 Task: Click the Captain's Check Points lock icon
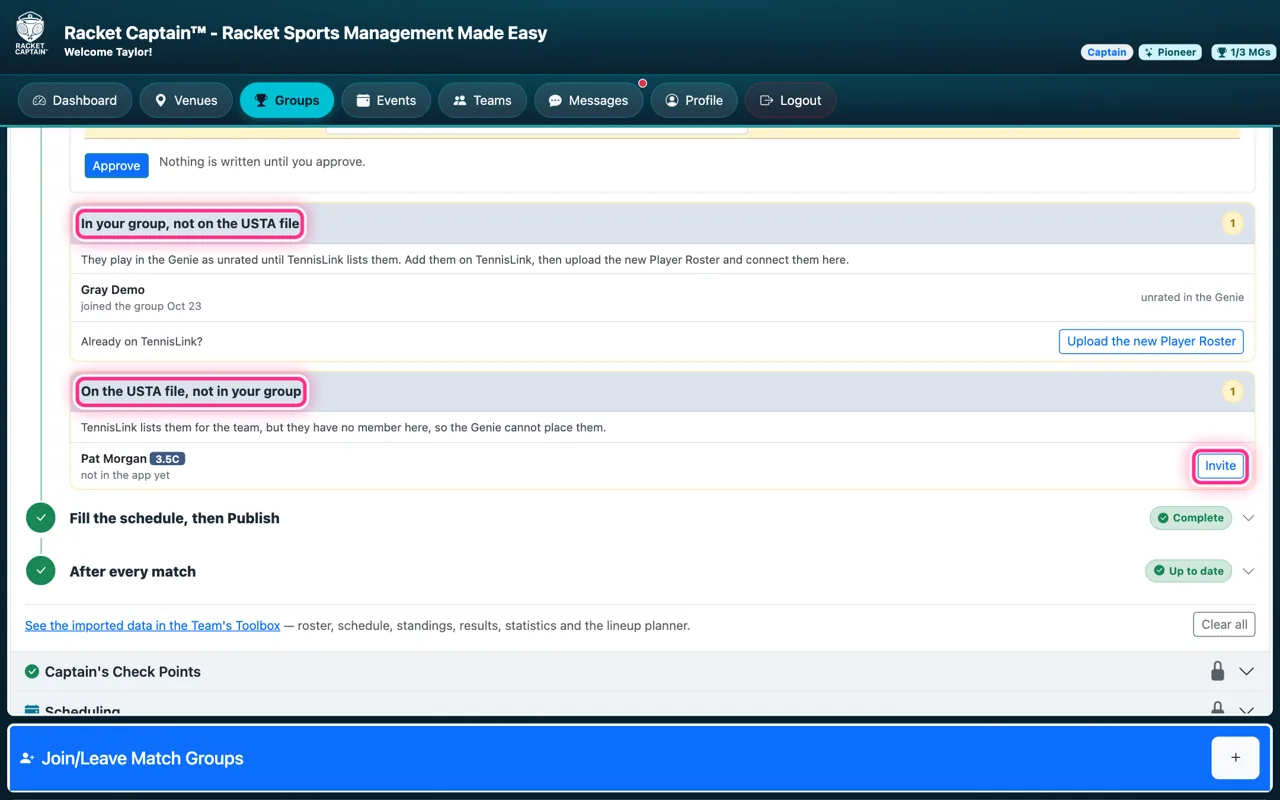[1217, 671]
